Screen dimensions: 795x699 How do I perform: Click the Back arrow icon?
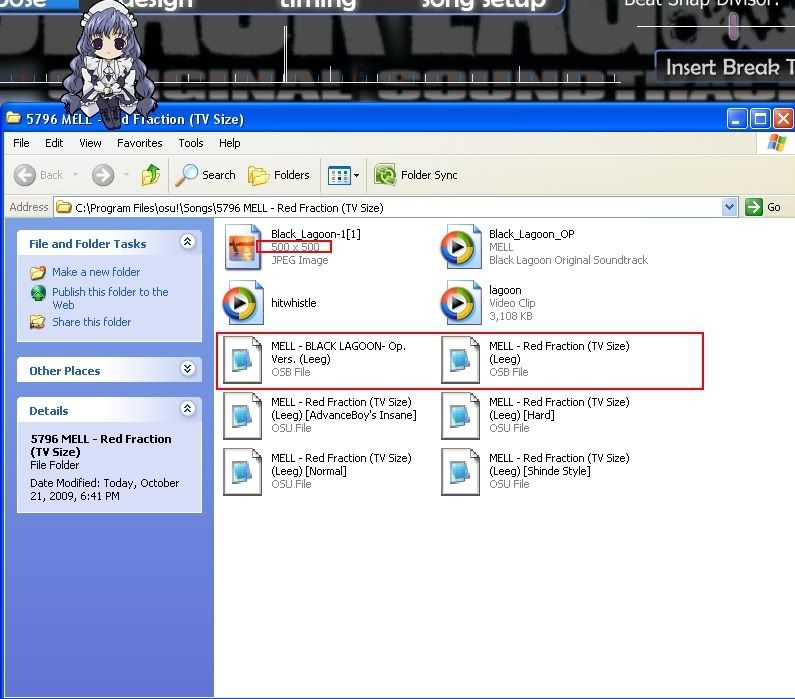tap(24, 175)
